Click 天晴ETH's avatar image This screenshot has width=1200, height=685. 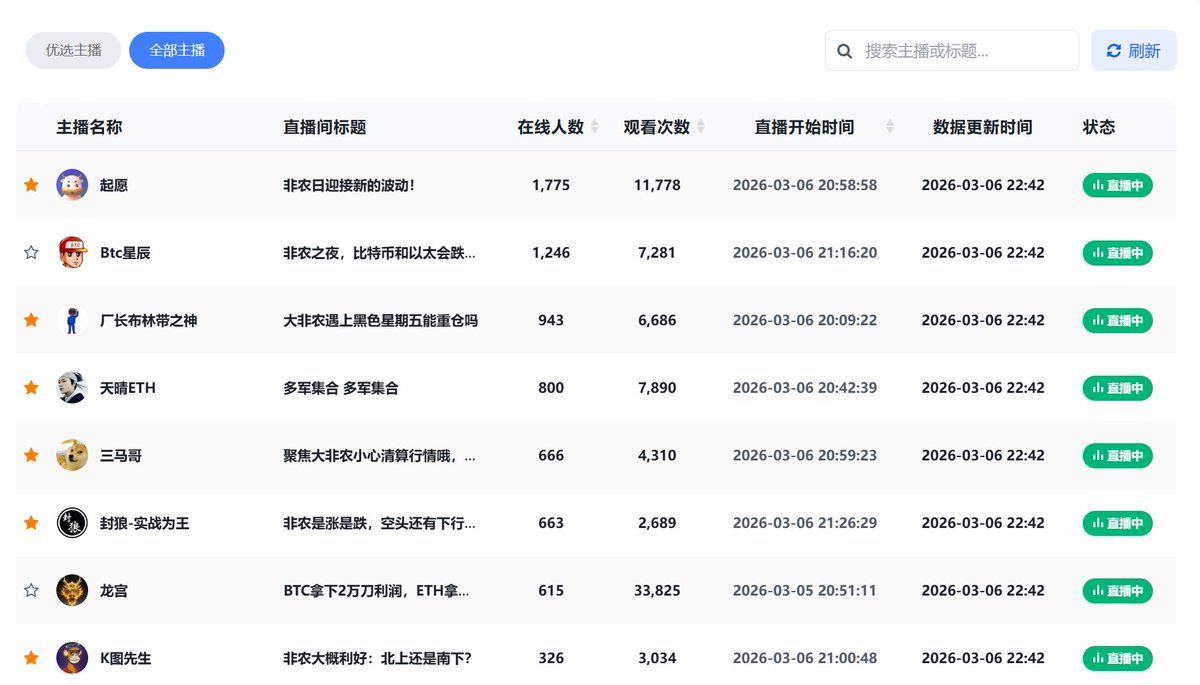click(71, 388)
